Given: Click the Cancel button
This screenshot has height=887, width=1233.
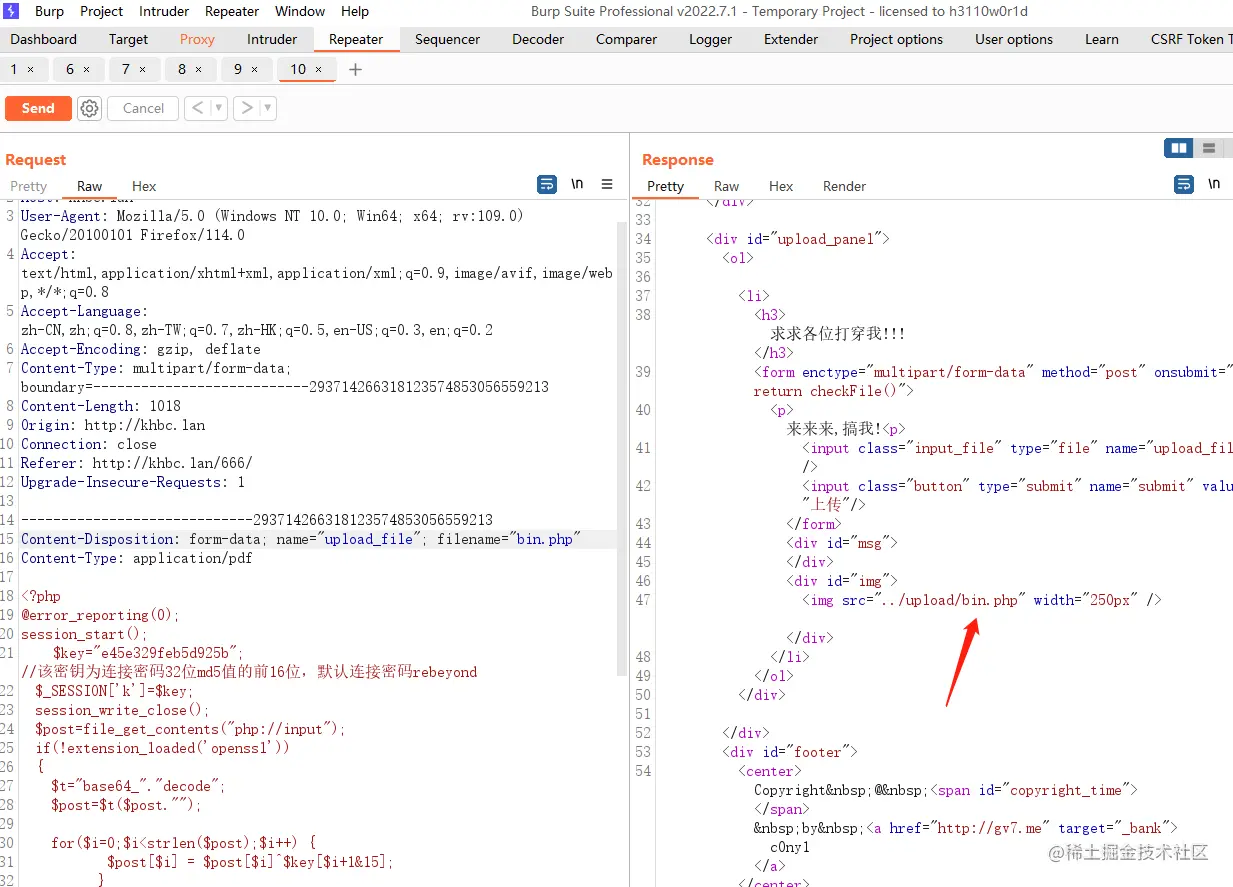Looking at the screenshot, I should 143,108.
